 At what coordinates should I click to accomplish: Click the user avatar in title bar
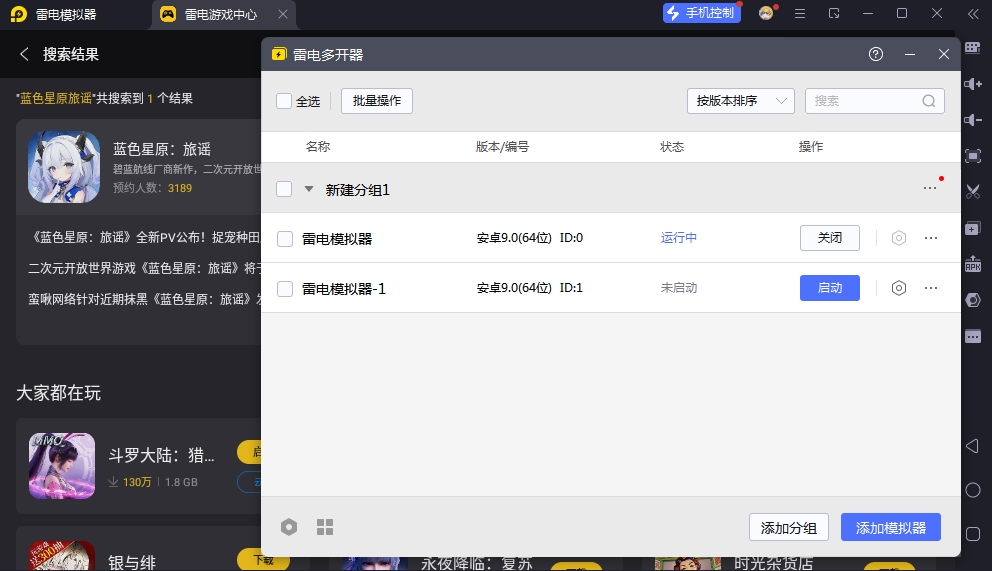[766, 13]
